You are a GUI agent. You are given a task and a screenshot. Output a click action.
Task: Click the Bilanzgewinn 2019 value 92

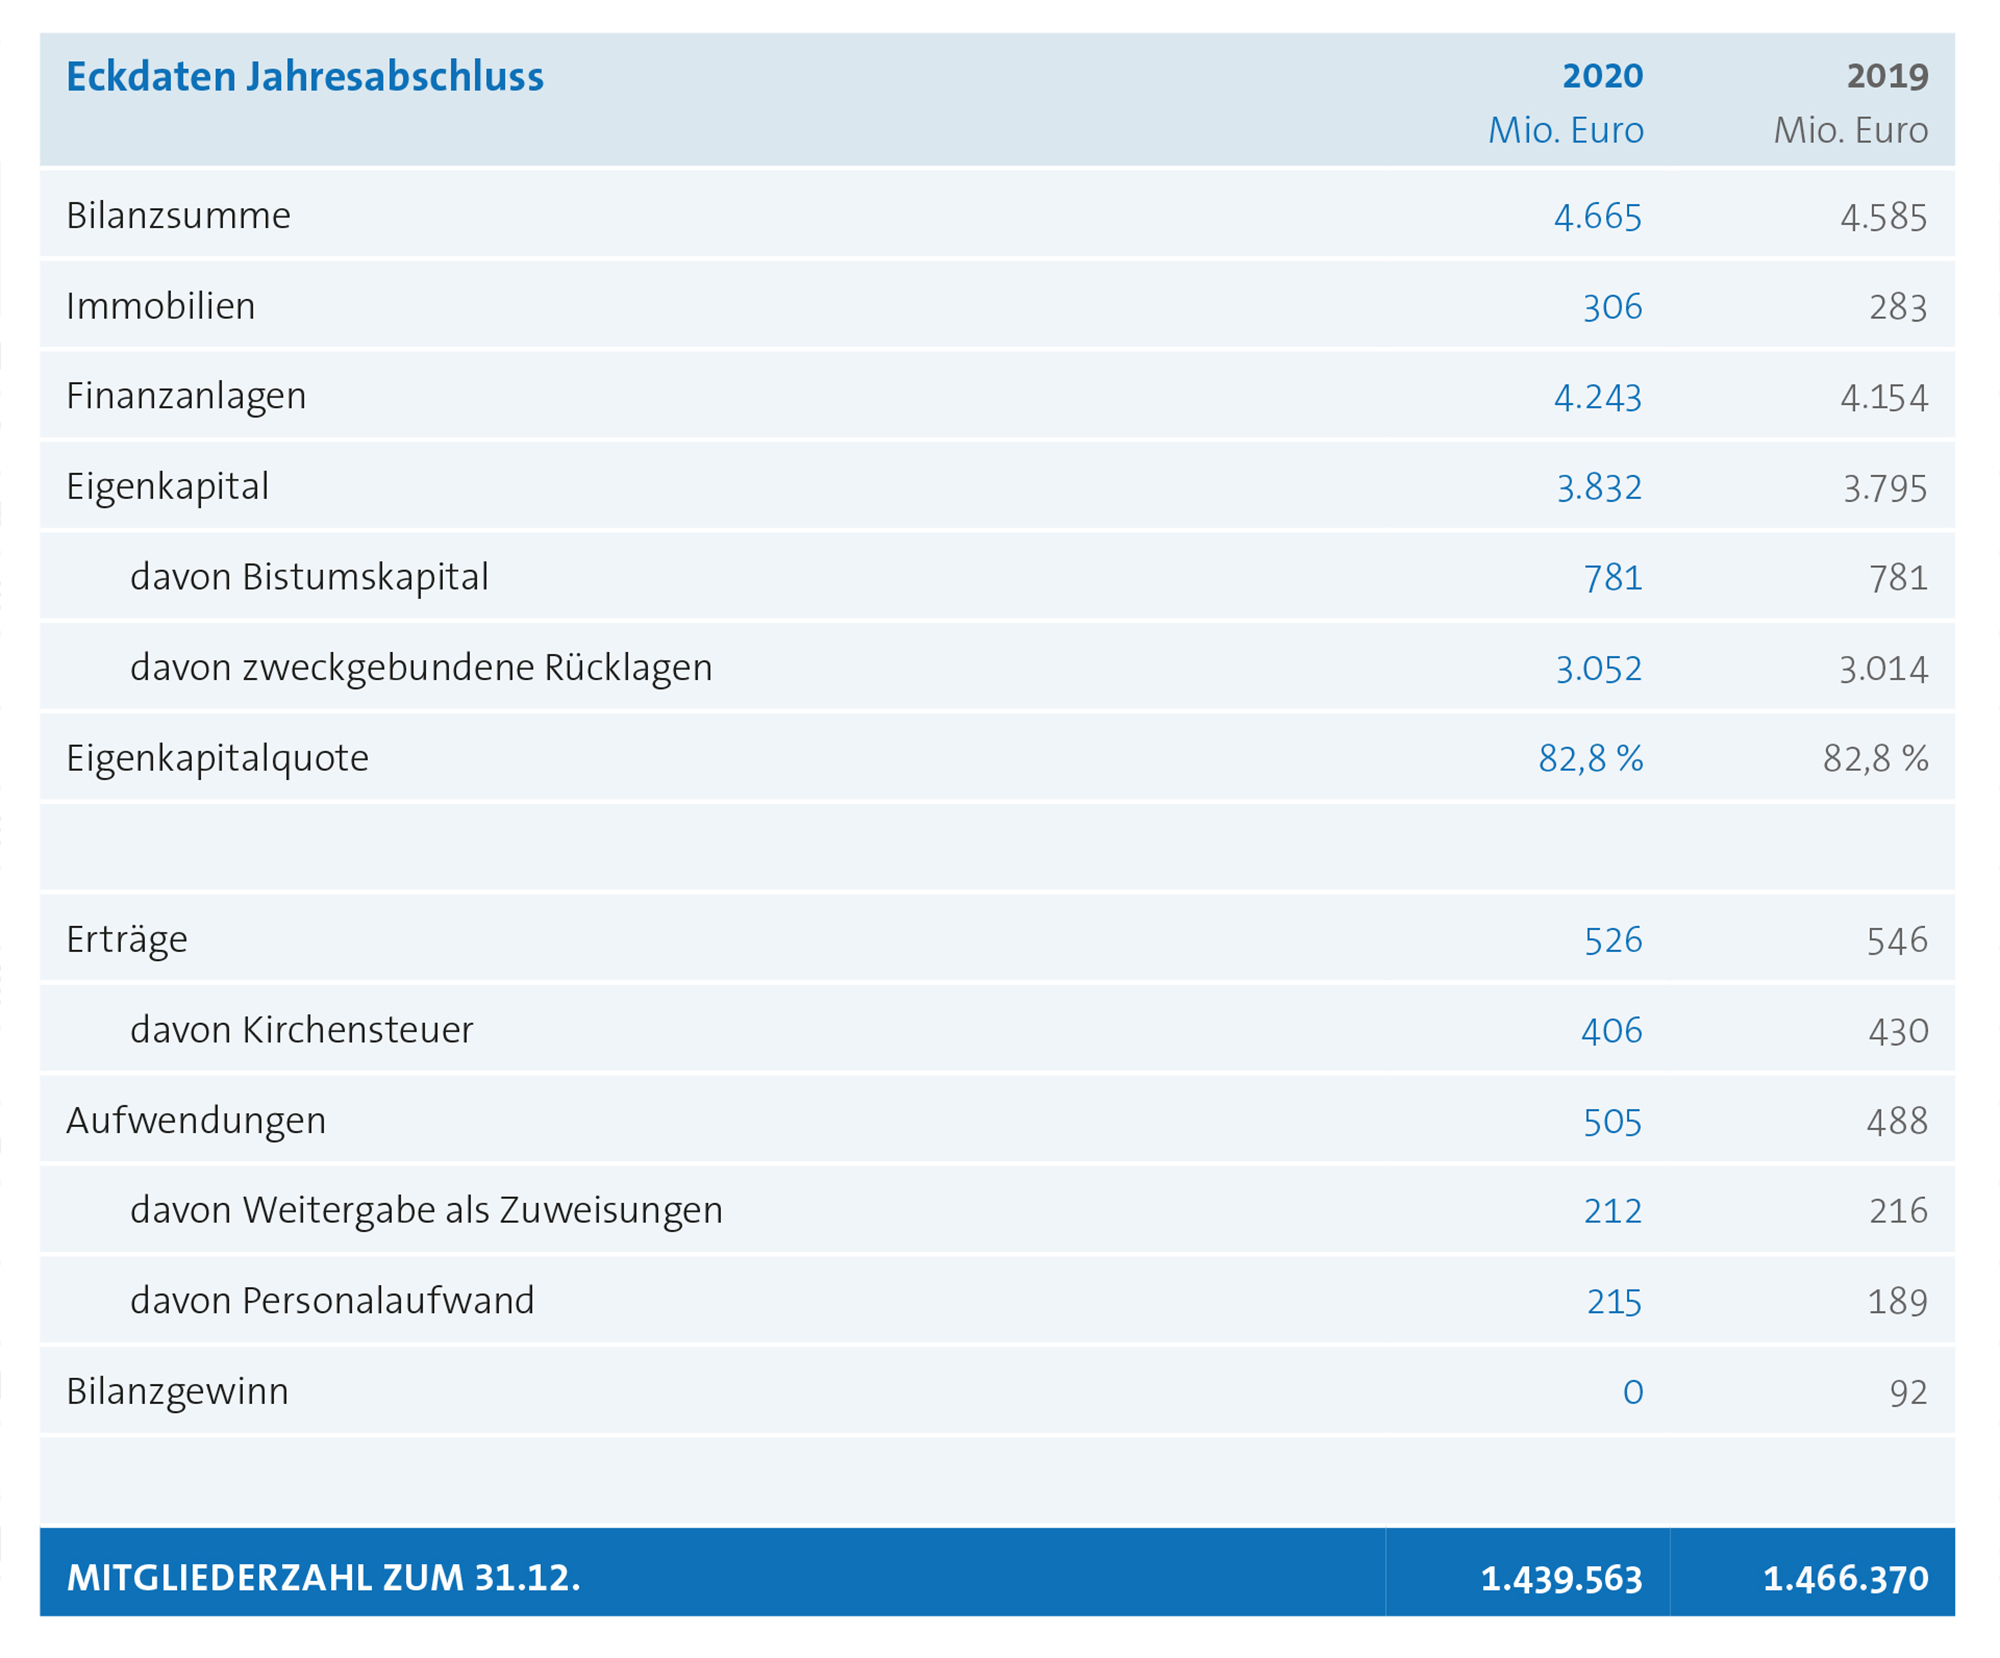[x=1908, y=1392]
